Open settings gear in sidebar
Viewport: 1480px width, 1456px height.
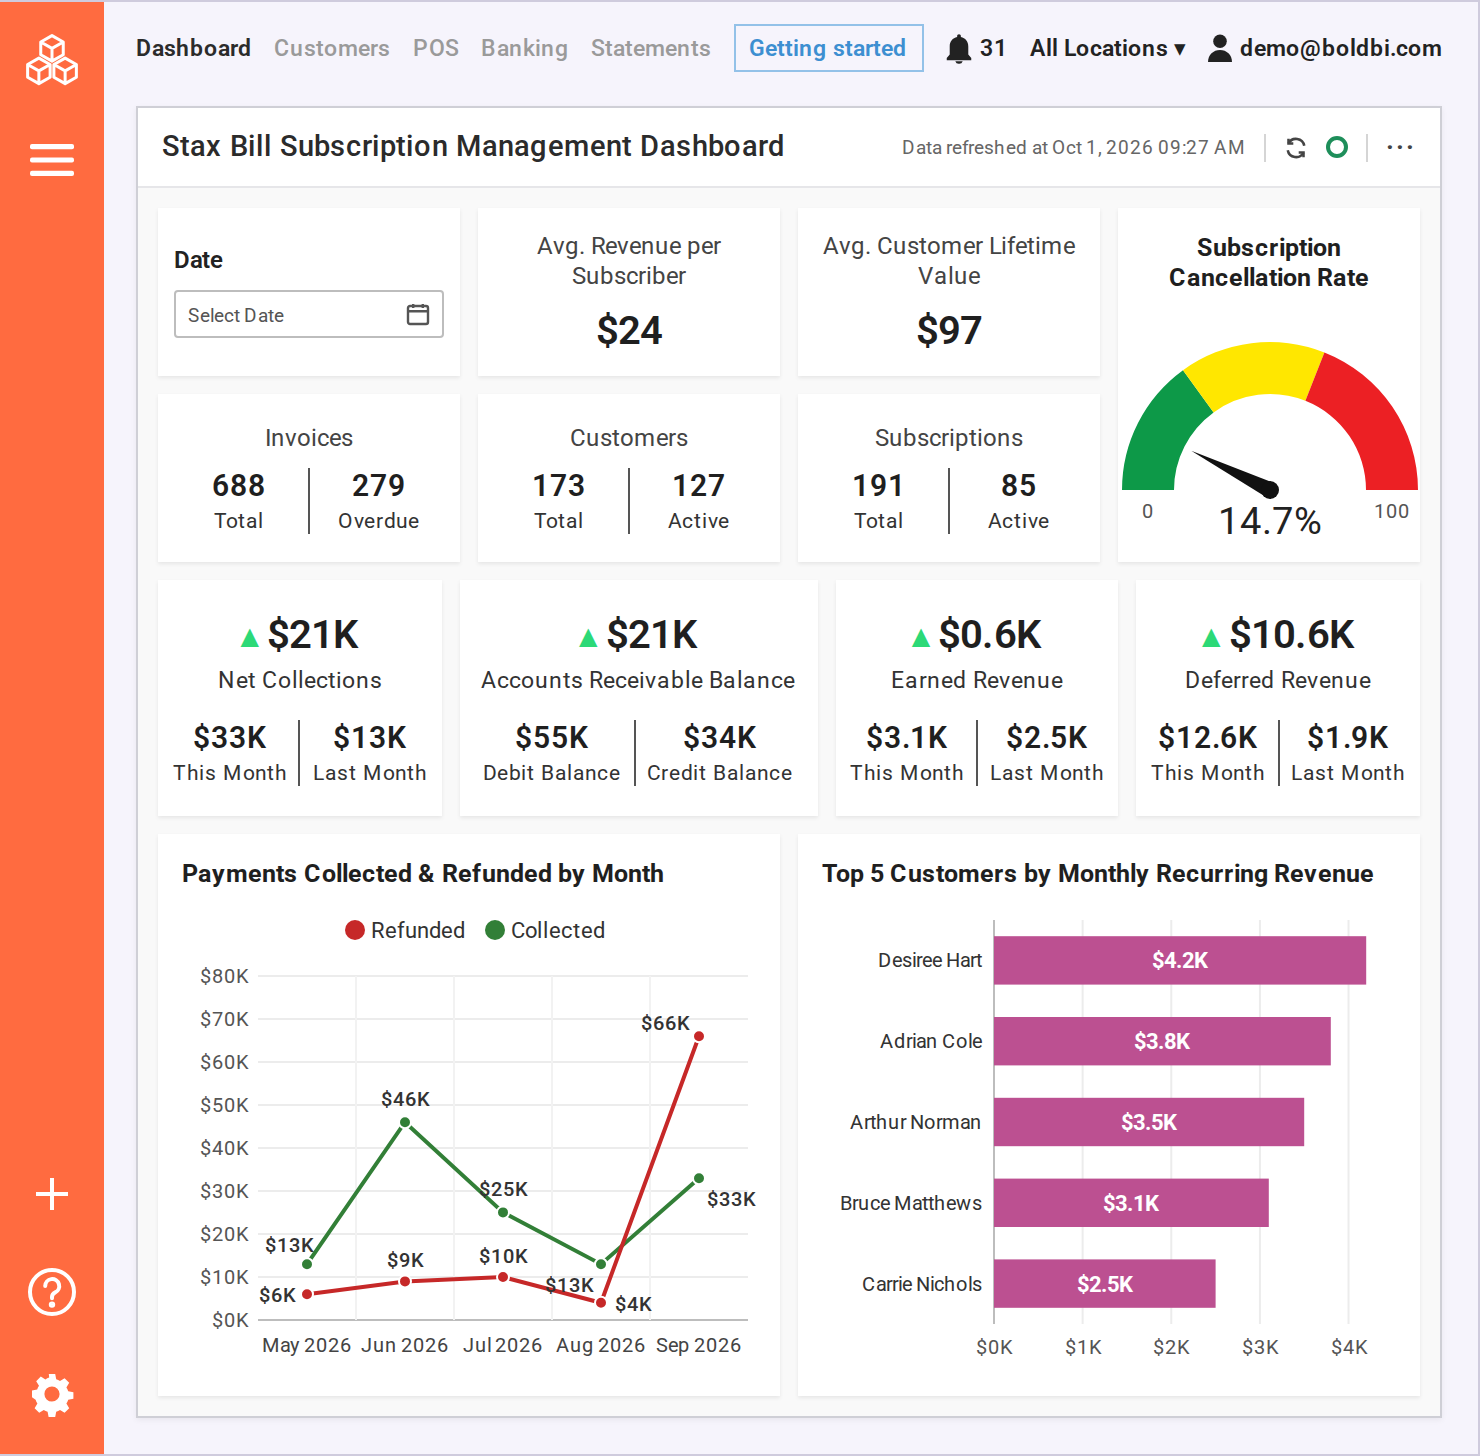[52, 1395]
